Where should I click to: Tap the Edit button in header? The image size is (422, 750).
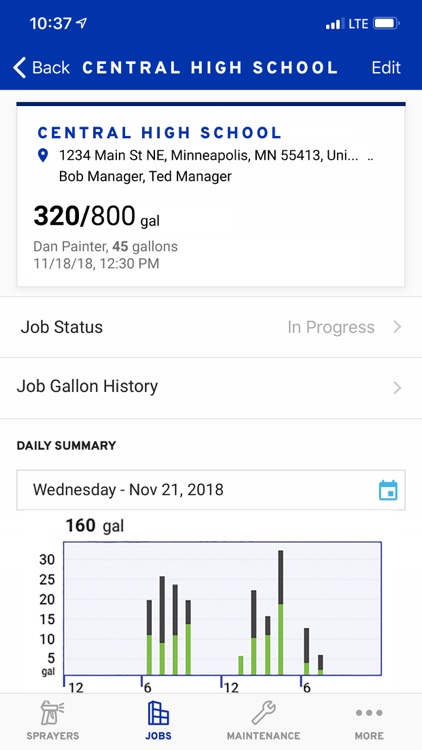coord(386,67)
